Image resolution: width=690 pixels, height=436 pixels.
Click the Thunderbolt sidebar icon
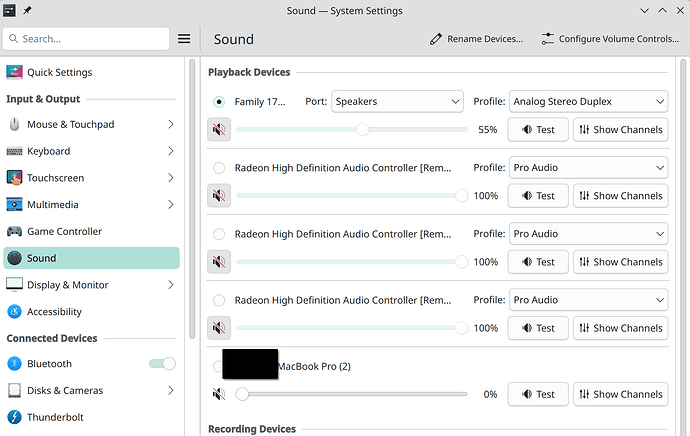(15, 417)
